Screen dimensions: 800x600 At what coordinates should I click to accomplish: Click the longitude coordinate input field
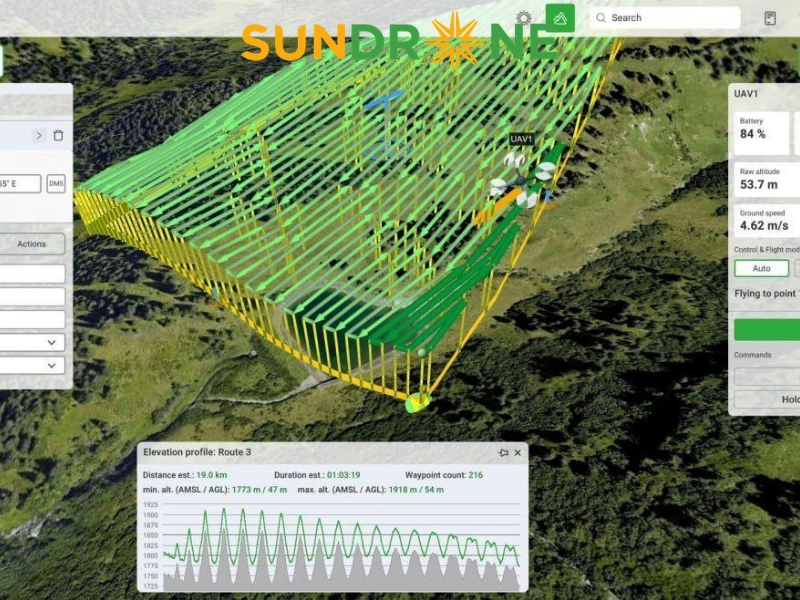click(20, 184)
